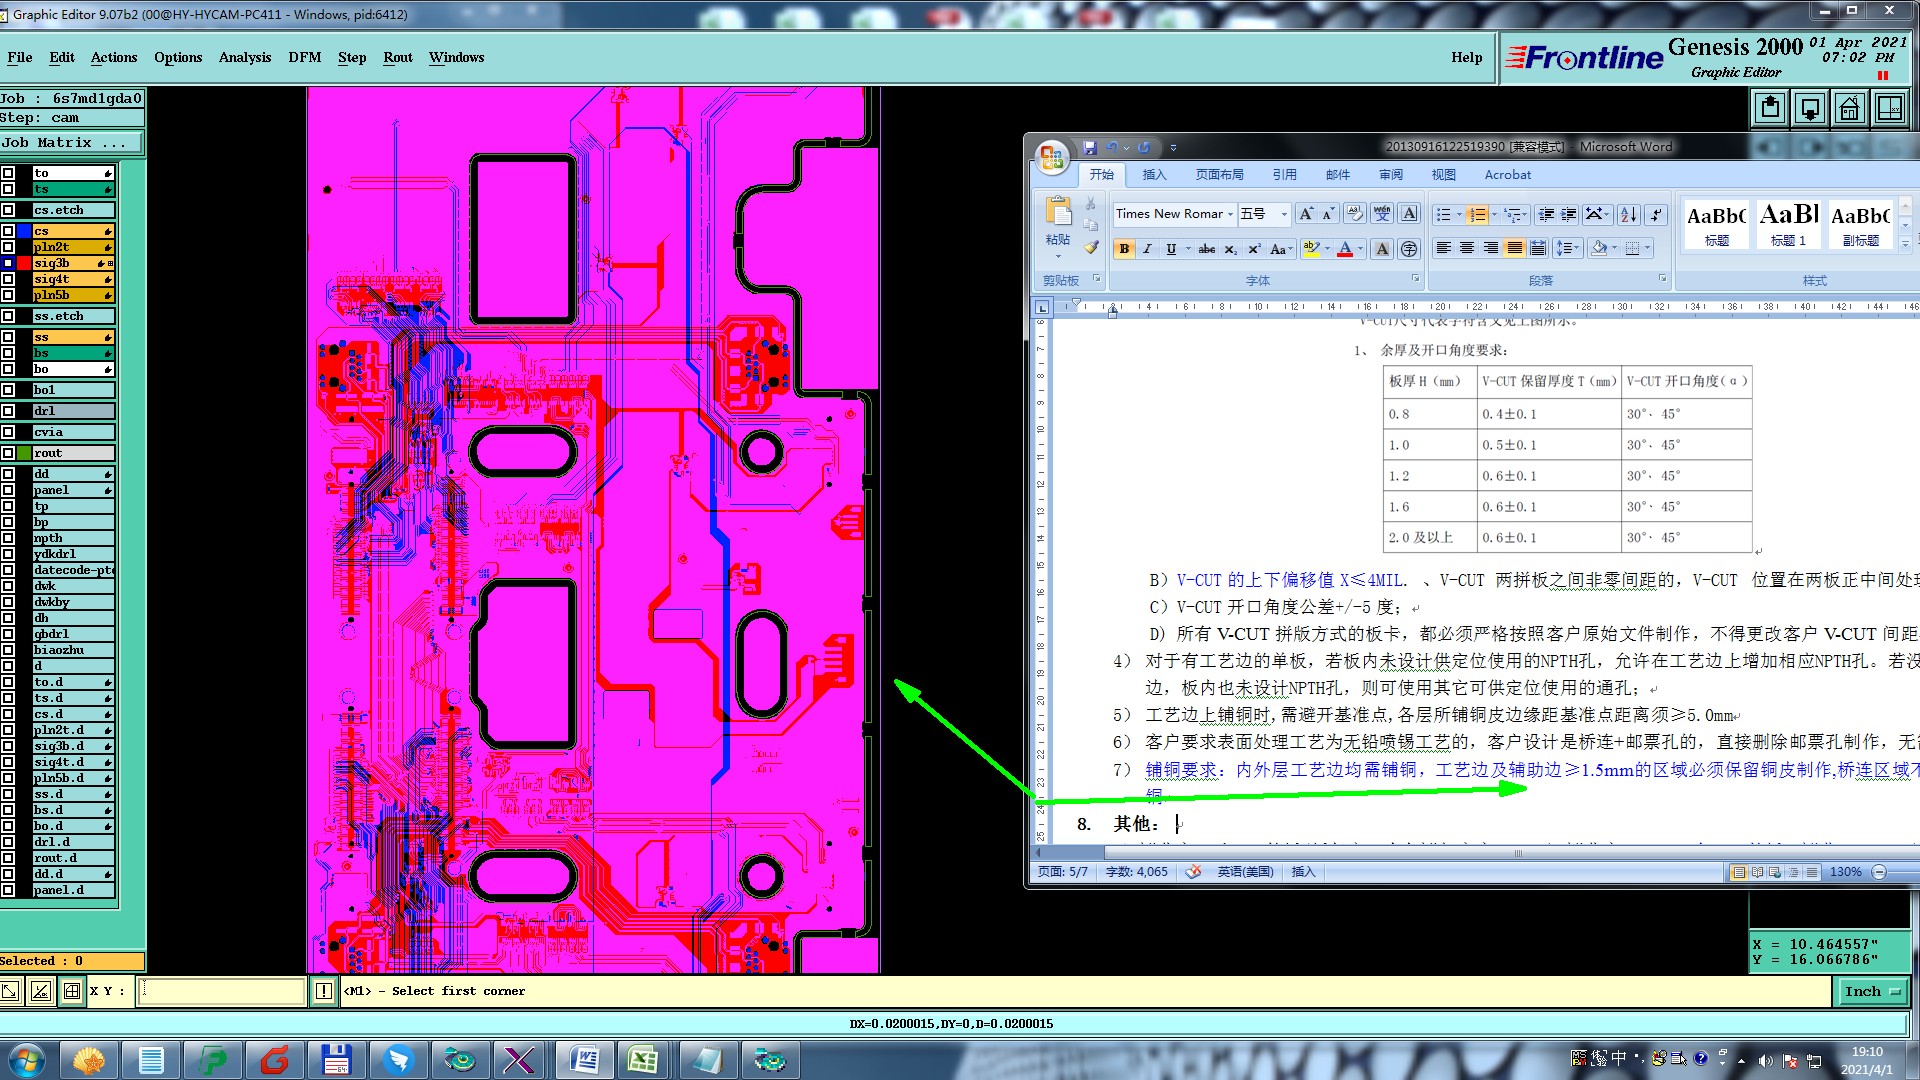Image resolution: width=1920 pixels, height=1080 pixels.
Task: Open the Times New Roman font dropdown
Action: [x=1230, y=214]
